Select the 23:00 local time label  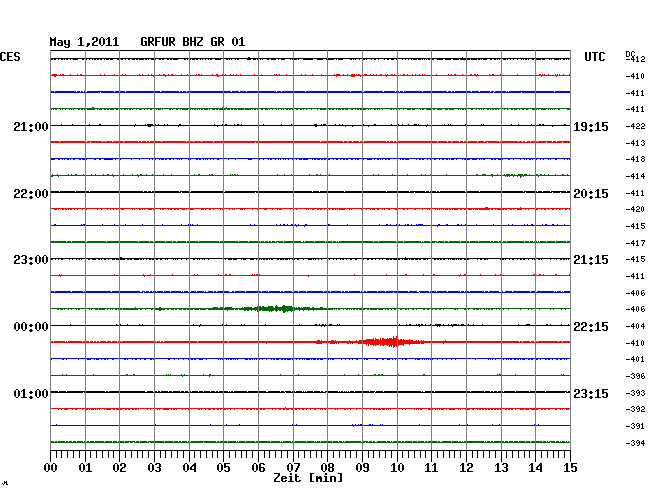pyautogui.click(x=31, y=260)
